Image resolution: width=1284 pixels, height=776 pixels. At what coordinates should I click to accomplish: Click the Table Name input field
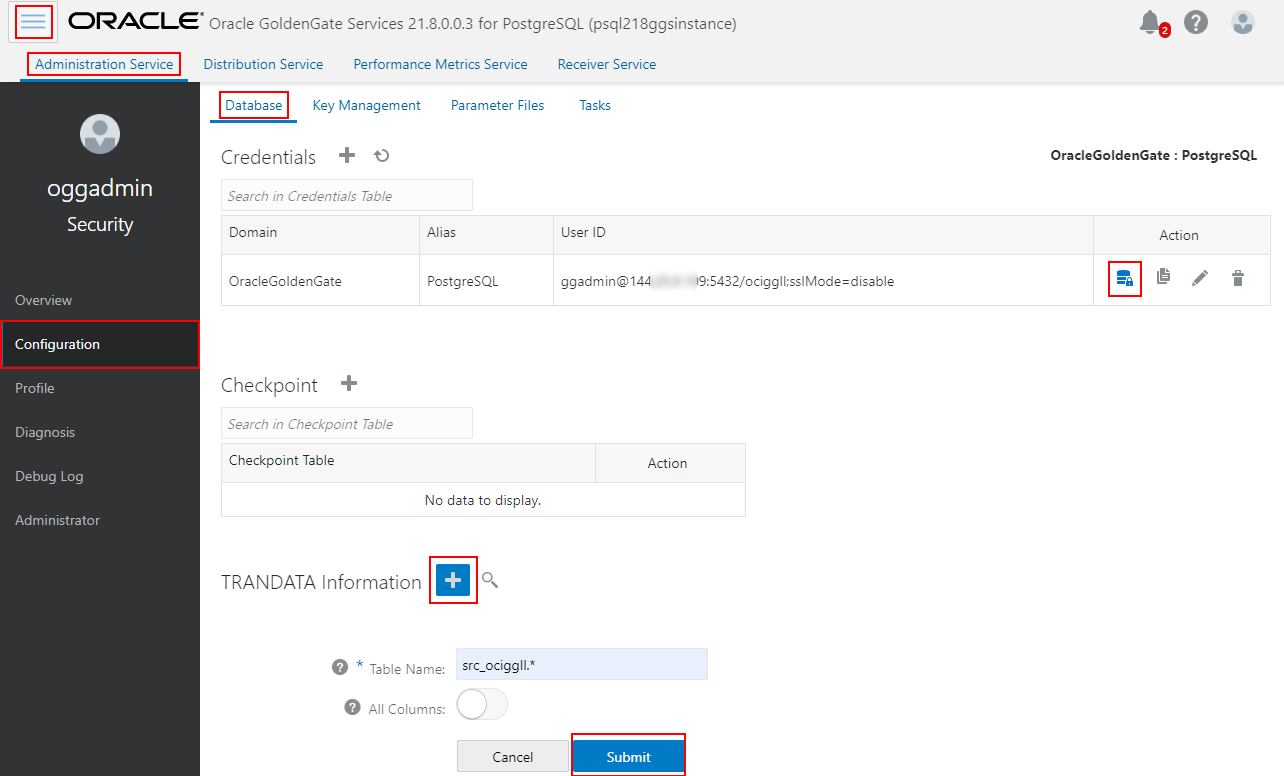[581, 664]
